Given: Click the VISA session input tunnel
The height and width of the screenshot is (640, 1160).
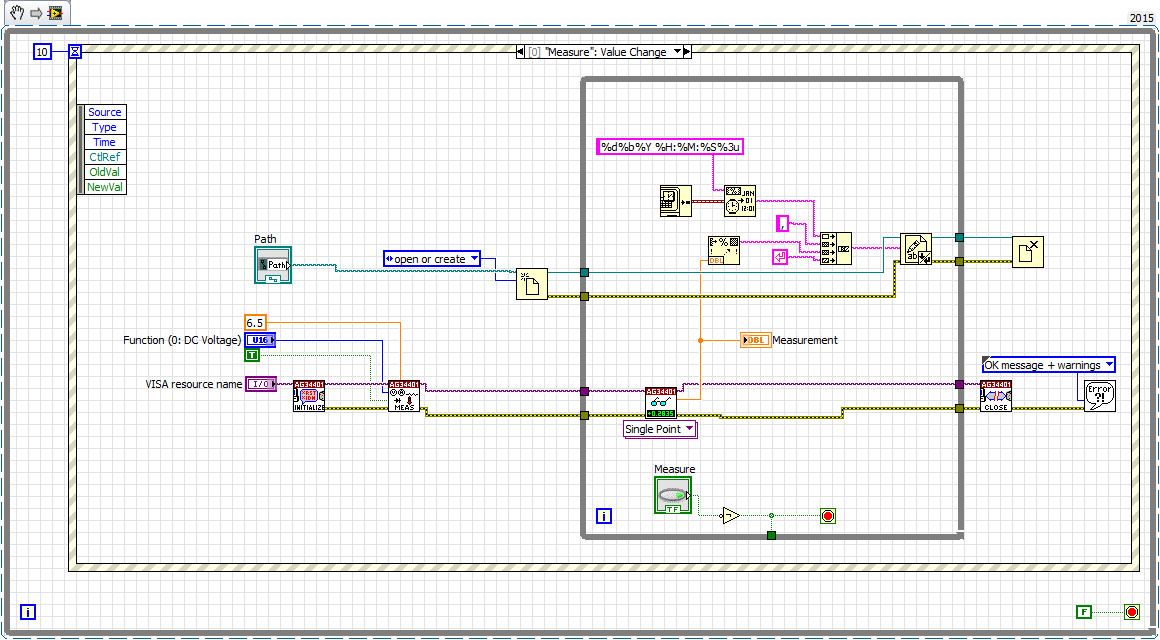Looking at the screenshot, I should pos(584,391).
